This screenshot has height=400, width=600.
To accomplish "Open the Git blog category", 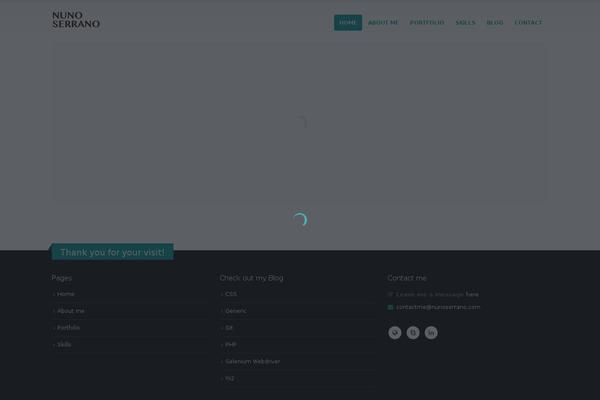I will pyautogui.click(x=229, y=328).
